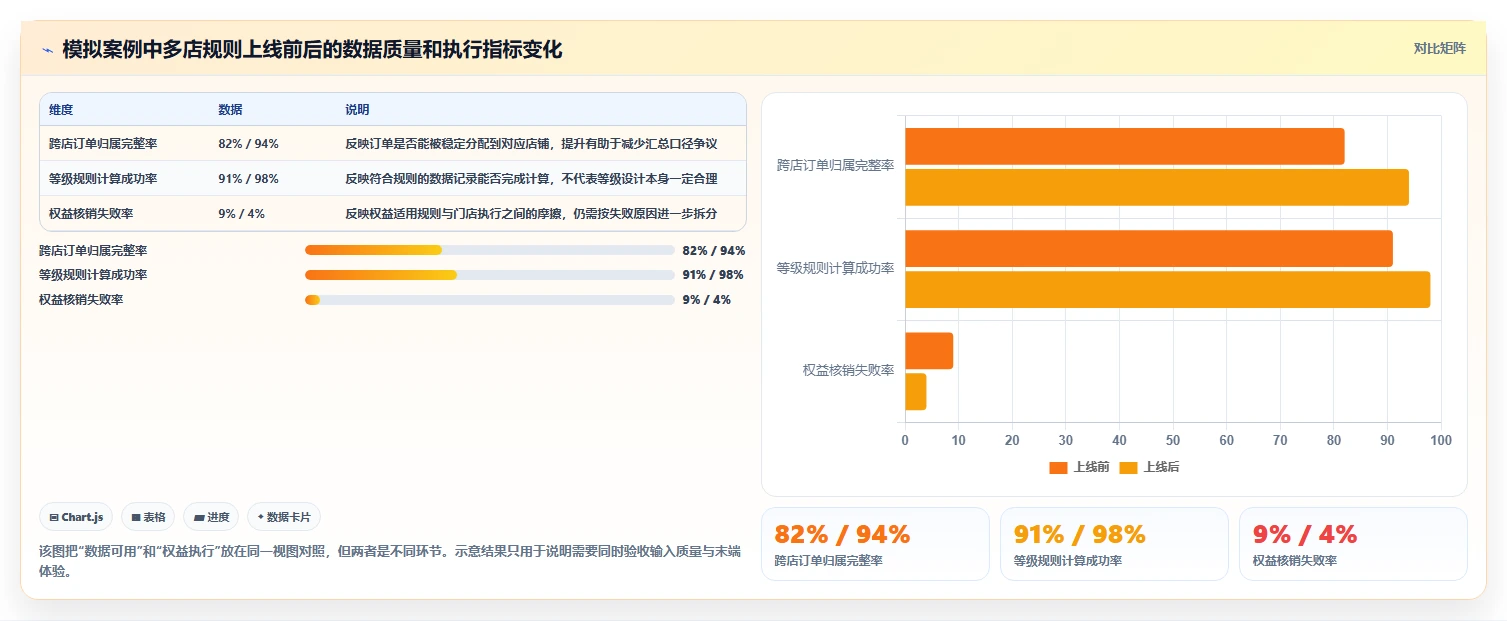
Task: Click the 上线前 bar for 跨店订单归属完整率
Action: click(x=1125, y=146)
